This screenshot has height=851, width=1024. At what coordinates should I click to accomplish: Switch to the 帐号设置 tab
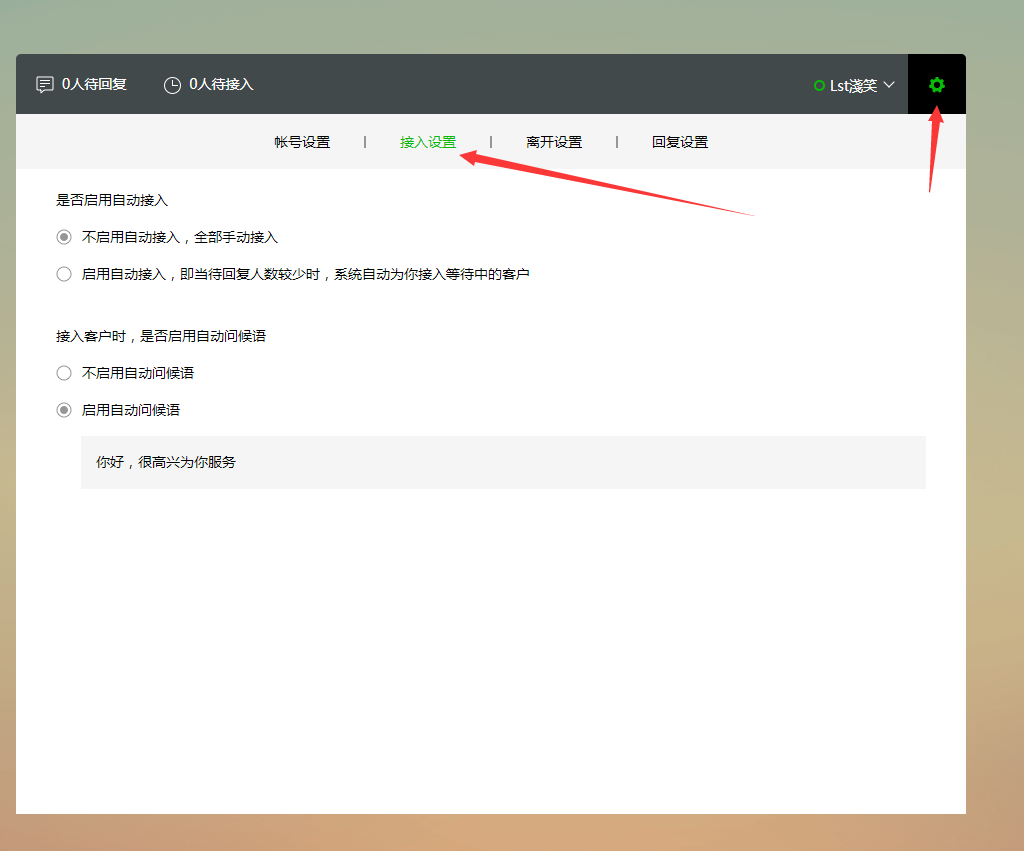(x=302, y=142)
